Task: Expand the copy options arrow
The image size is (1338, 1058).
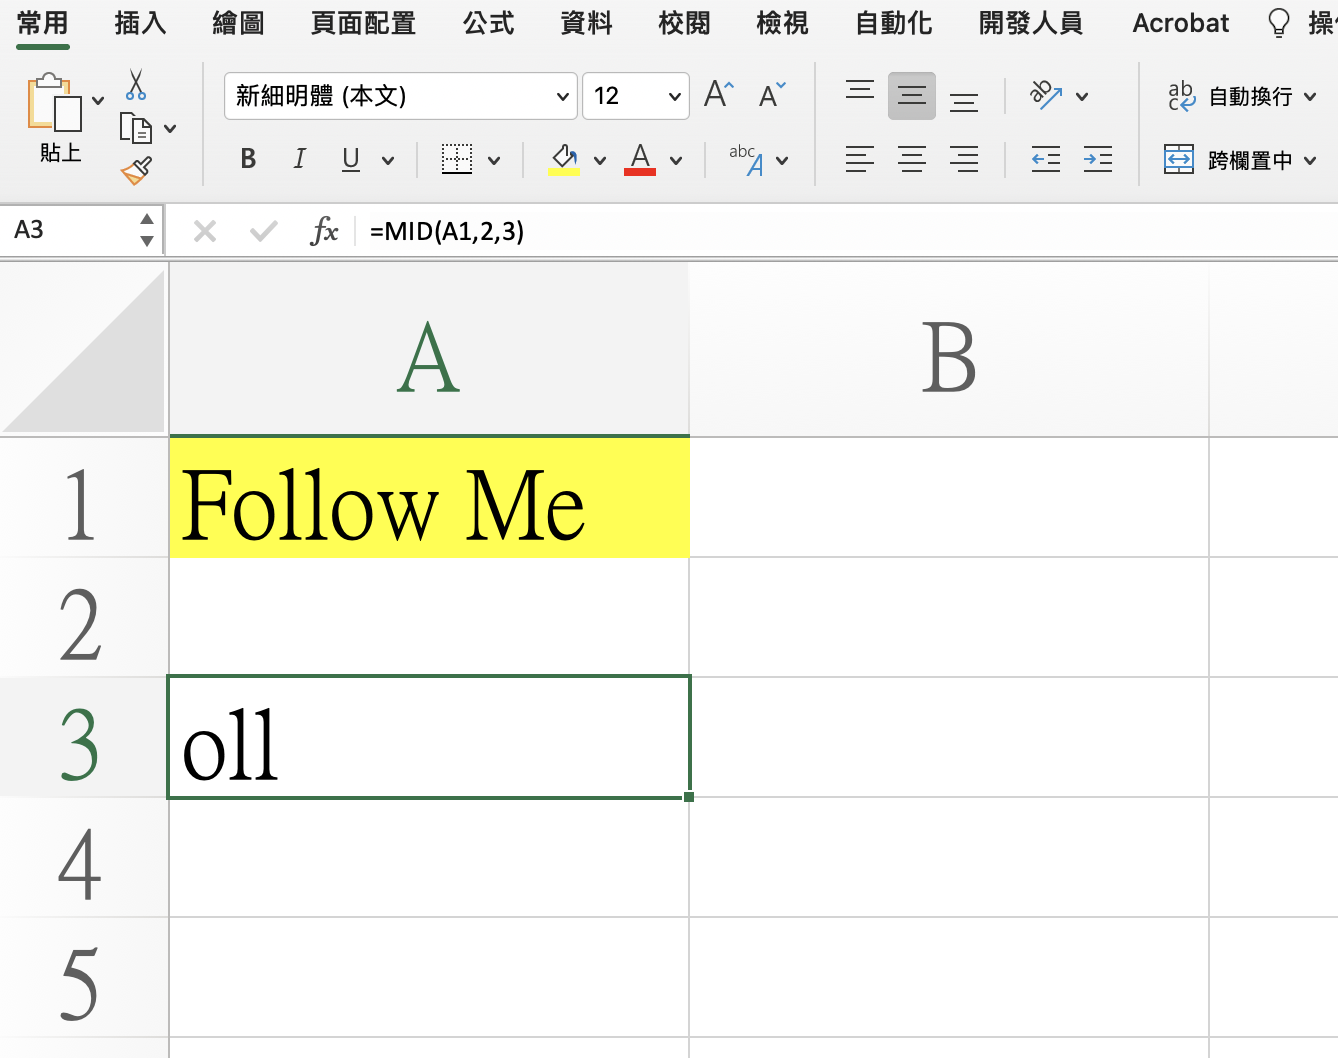Action: (x=170, y=128)
